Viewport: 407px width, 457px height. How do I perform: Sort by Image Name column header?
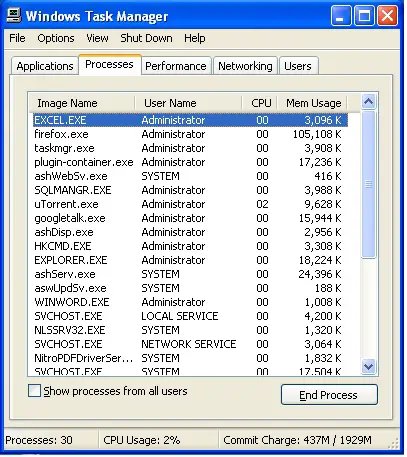(82, 103)
